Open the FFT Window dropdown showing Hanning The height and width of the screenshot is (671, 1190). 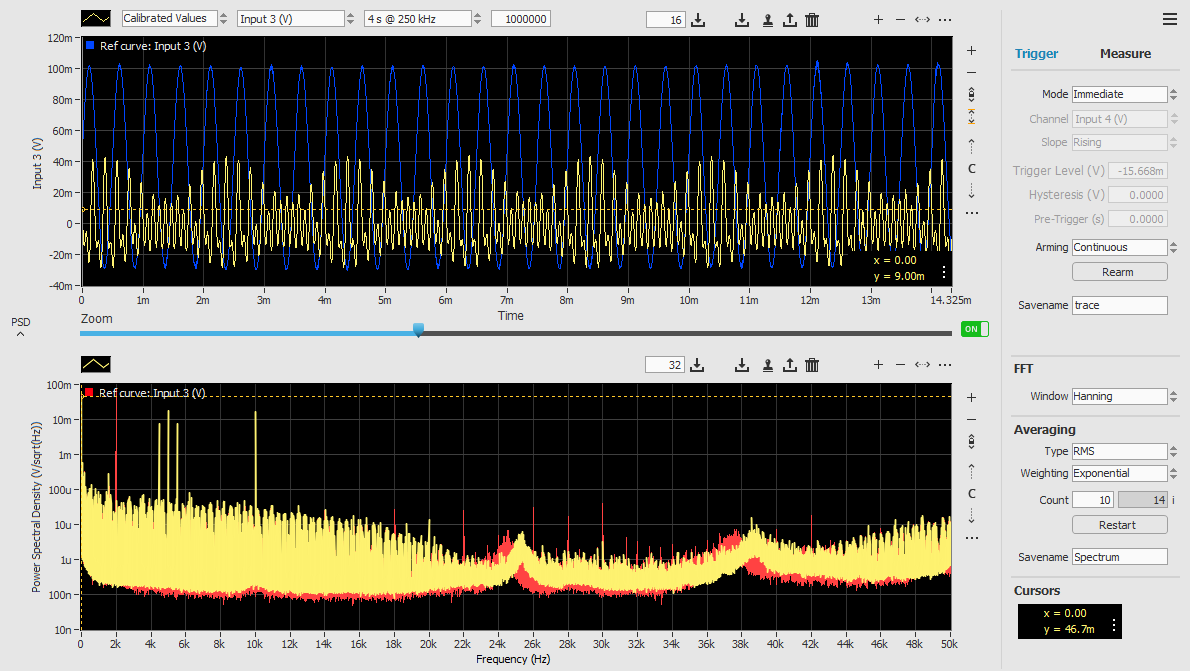coord(1119,396)
